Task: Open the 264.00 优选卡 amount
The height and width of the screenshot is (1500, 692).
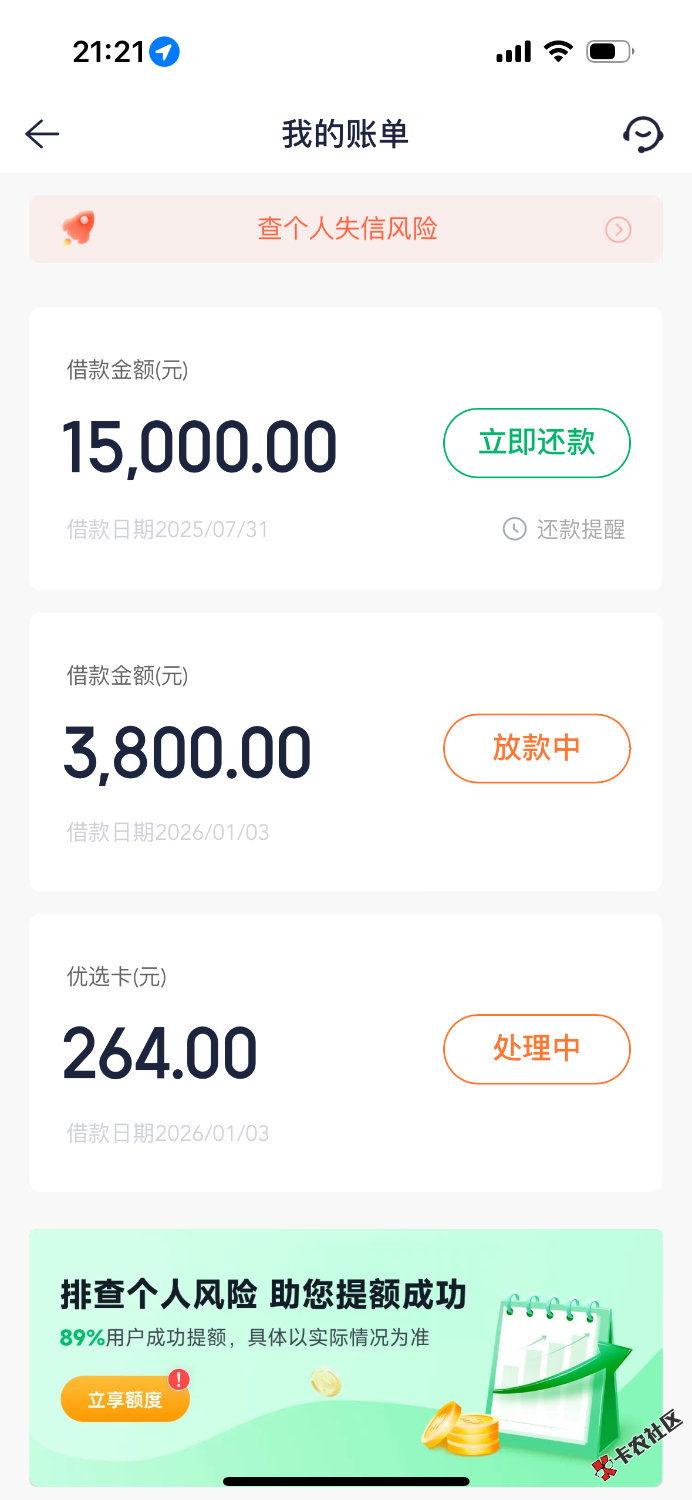Action: (160, 1053)
